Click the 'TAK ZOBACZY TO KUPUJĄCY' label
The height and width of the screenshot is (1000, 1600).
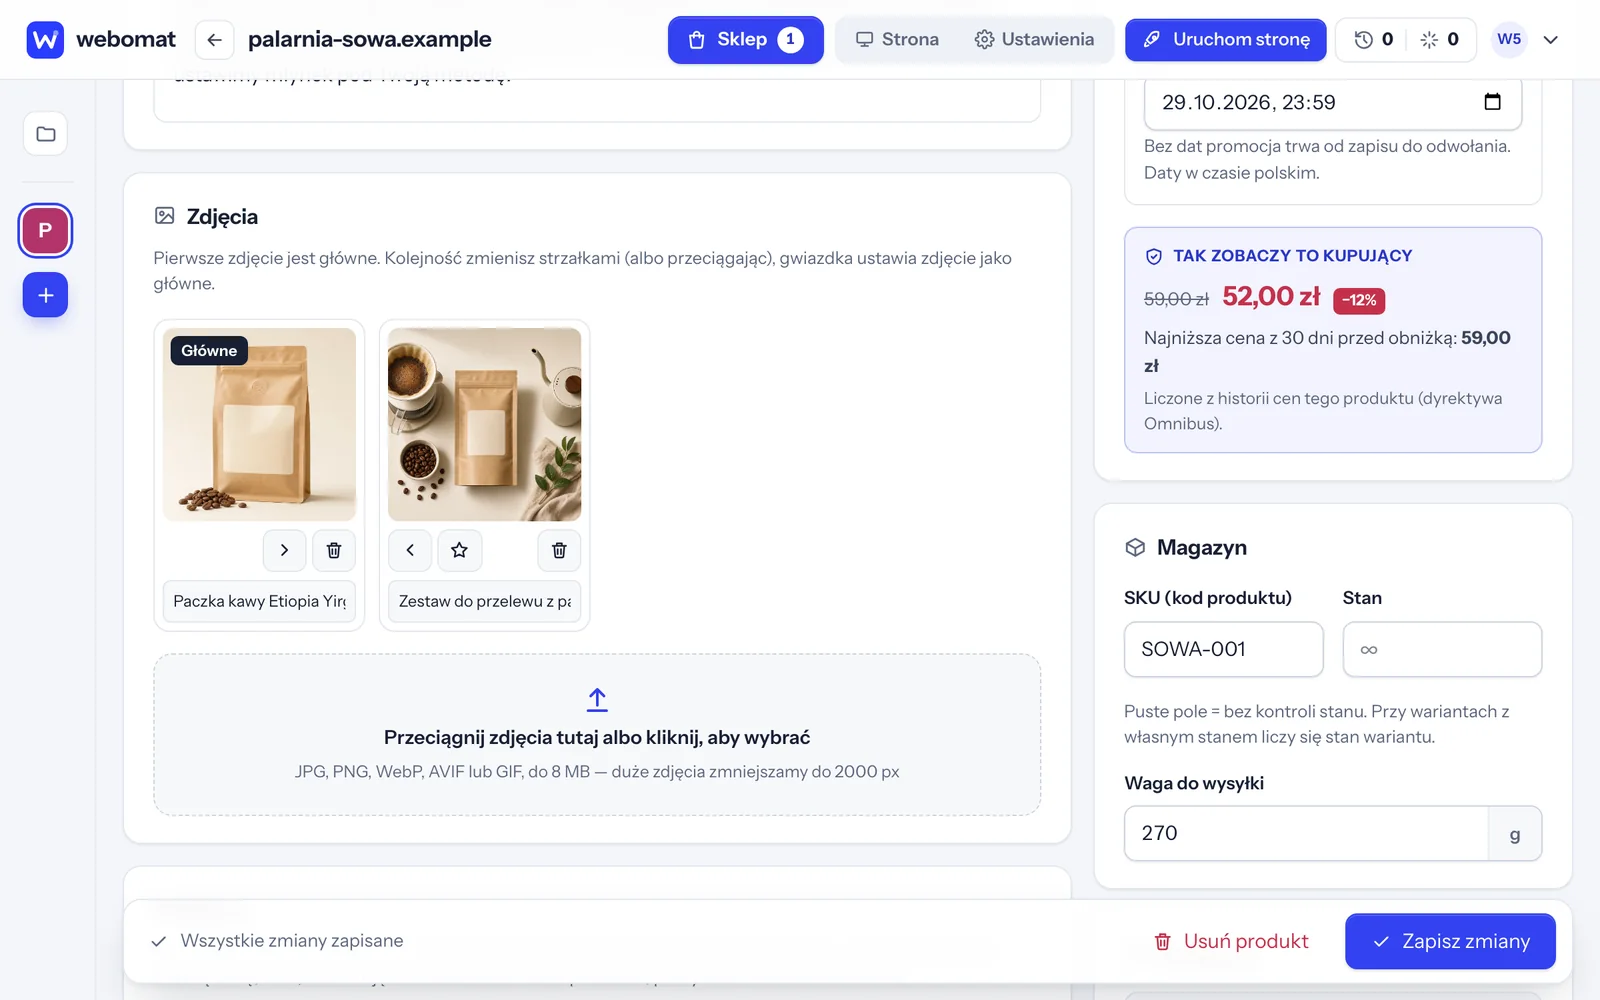pyautogui.click(x=1292, y=256)
